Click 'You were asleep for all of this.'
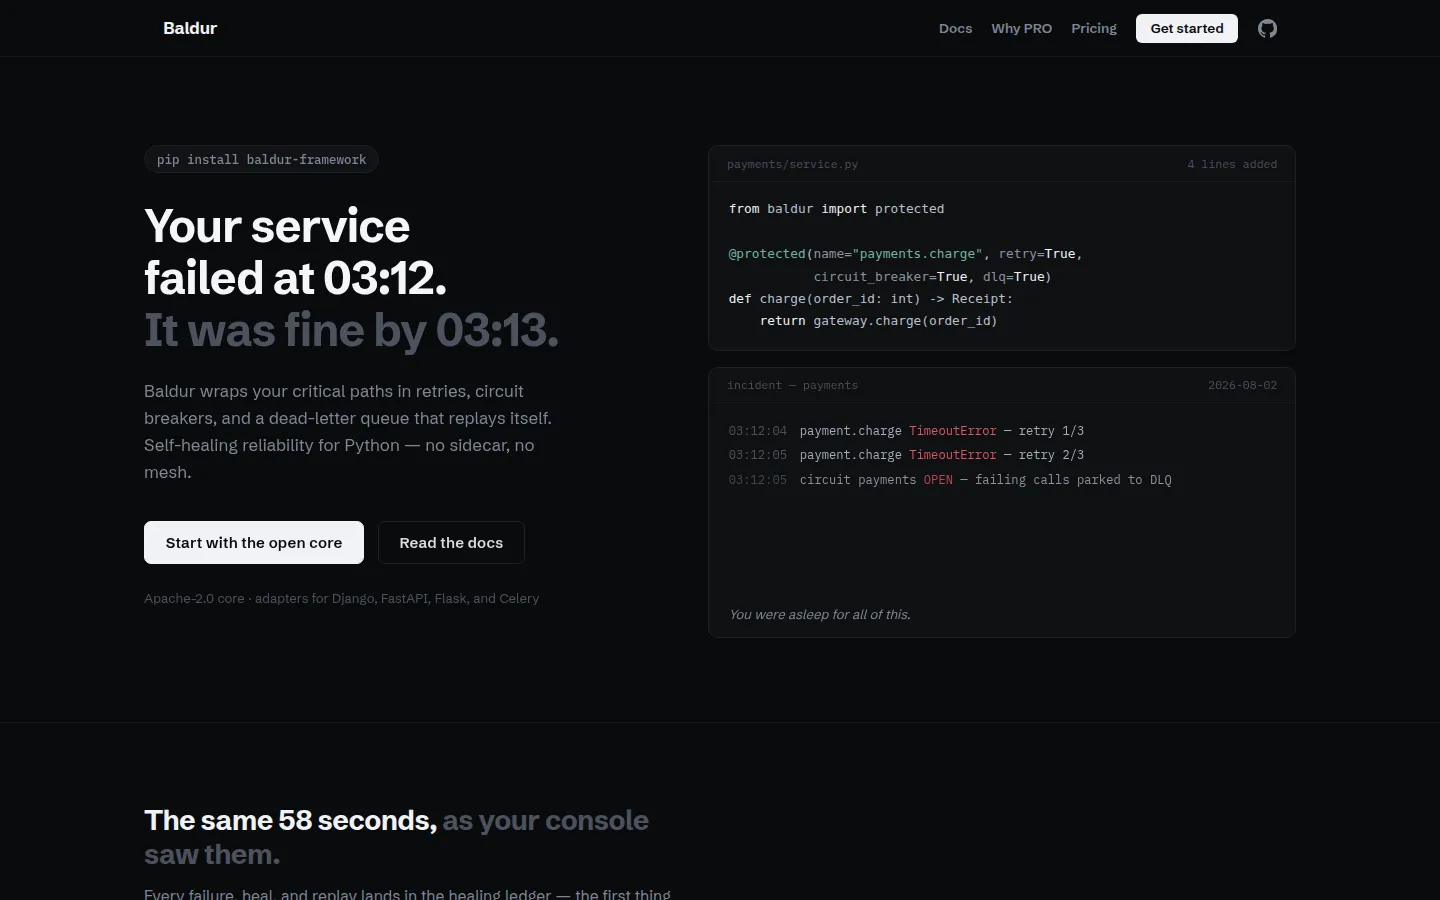Image resolution: width=1440 pixels, height=900 pixels. point(820,614)
